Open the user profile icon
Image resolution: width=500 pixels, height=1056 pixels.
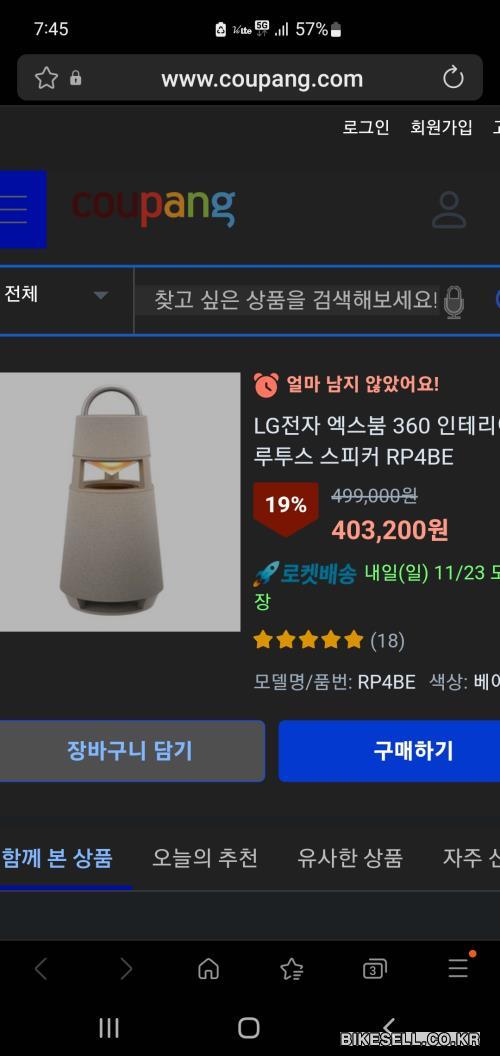pyautogui.click(x=449, y=209)
